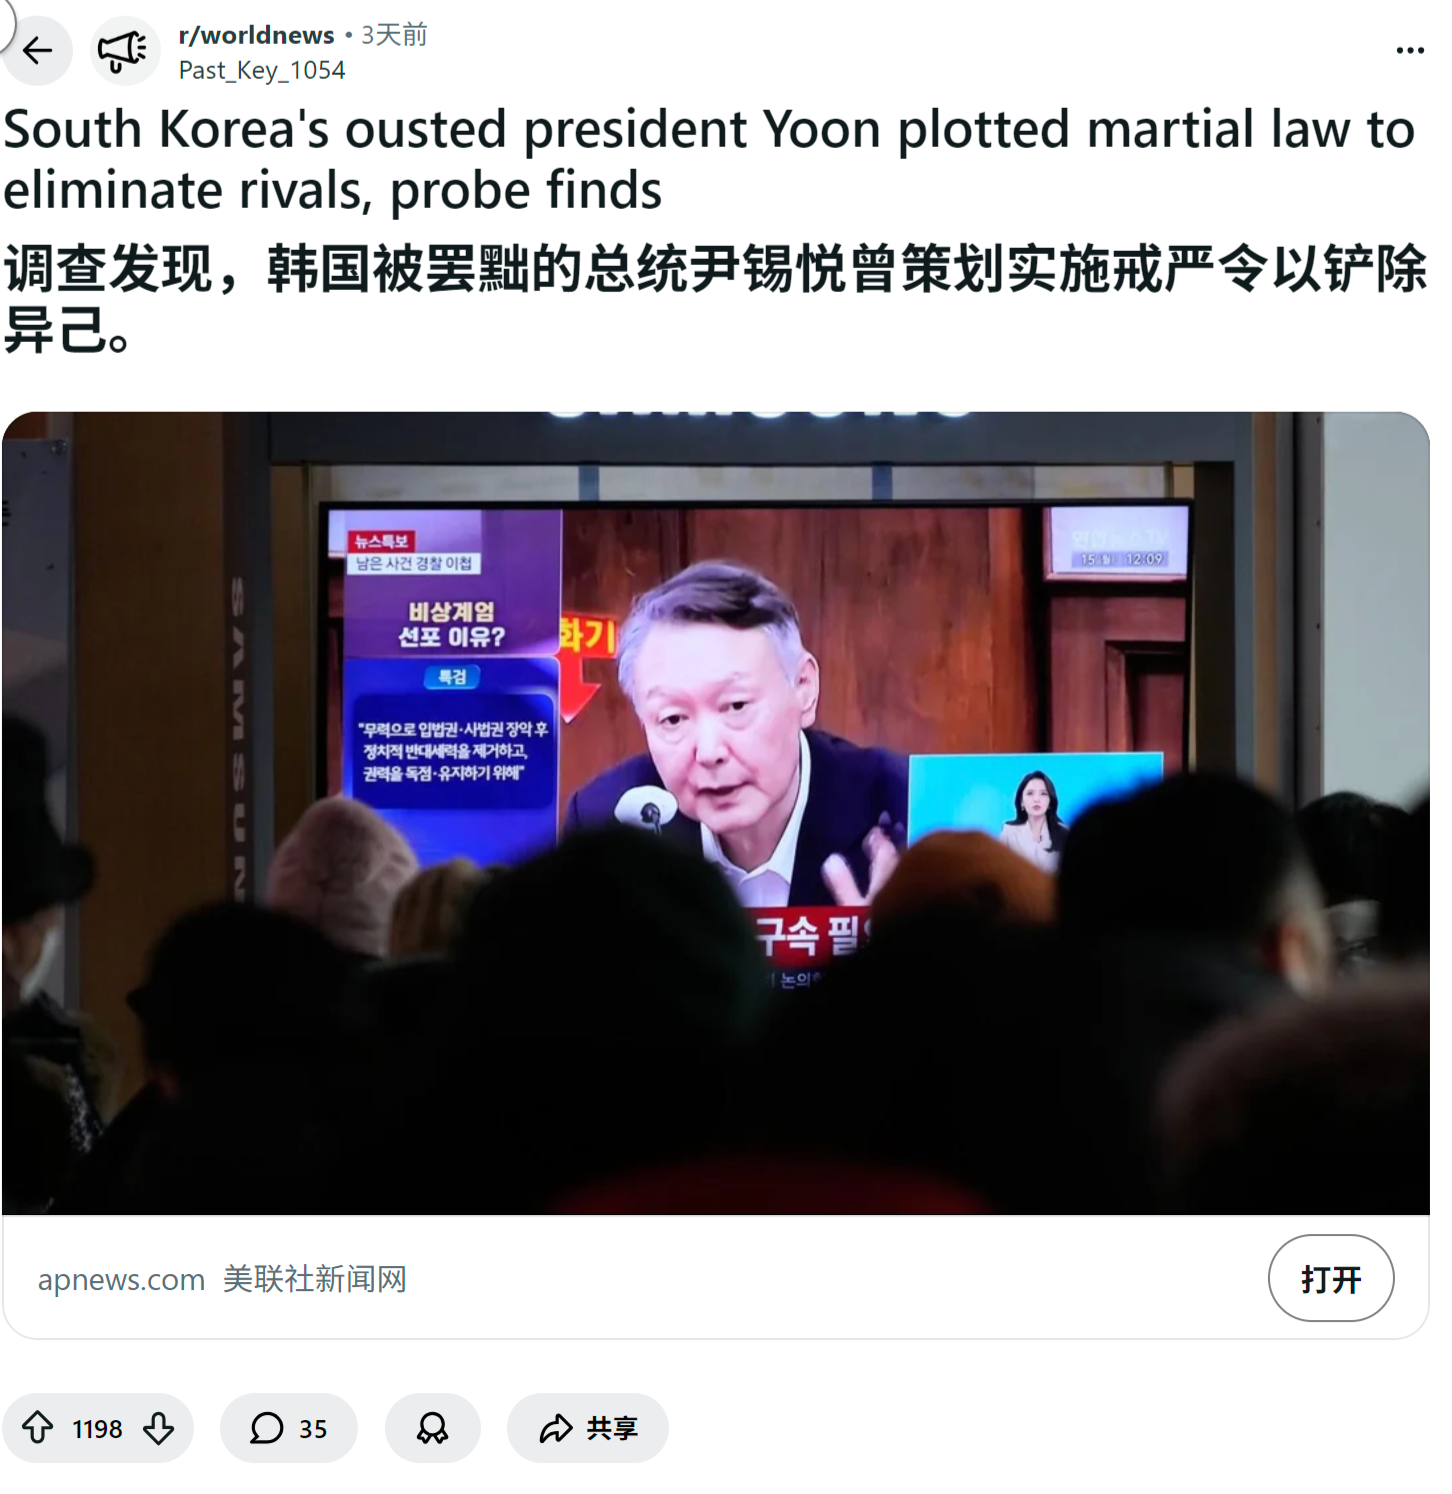Click the 打开 button to open article

pos(1331,1278)
